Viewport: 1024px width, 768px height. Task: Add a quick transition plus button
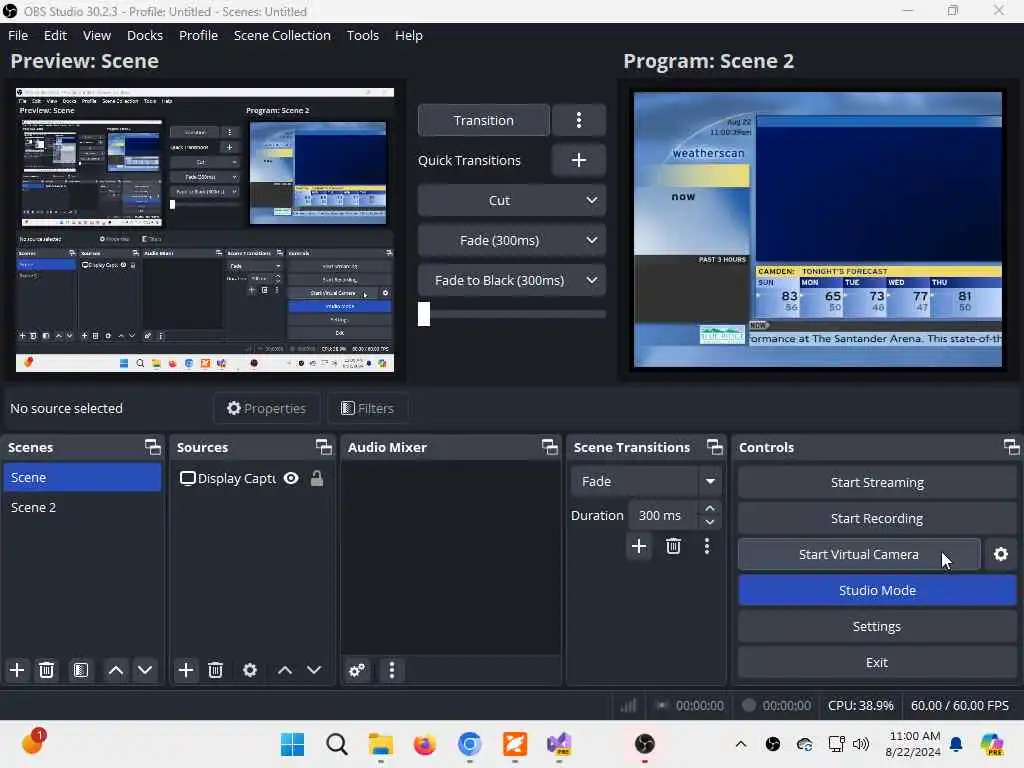point(579,160)
